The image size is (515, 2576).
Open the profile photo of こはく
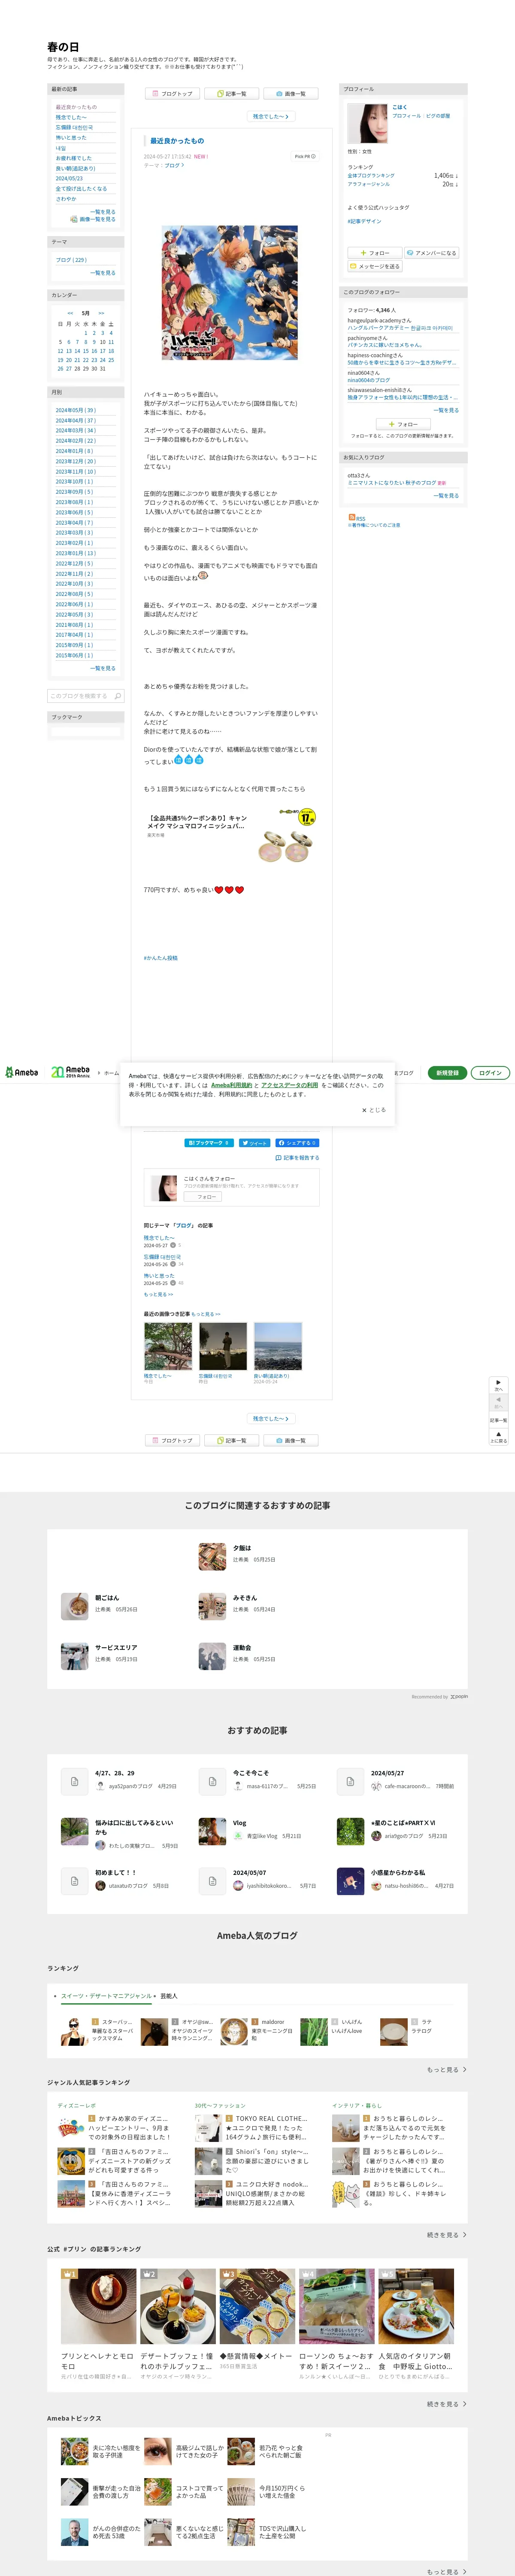point(367,124)
